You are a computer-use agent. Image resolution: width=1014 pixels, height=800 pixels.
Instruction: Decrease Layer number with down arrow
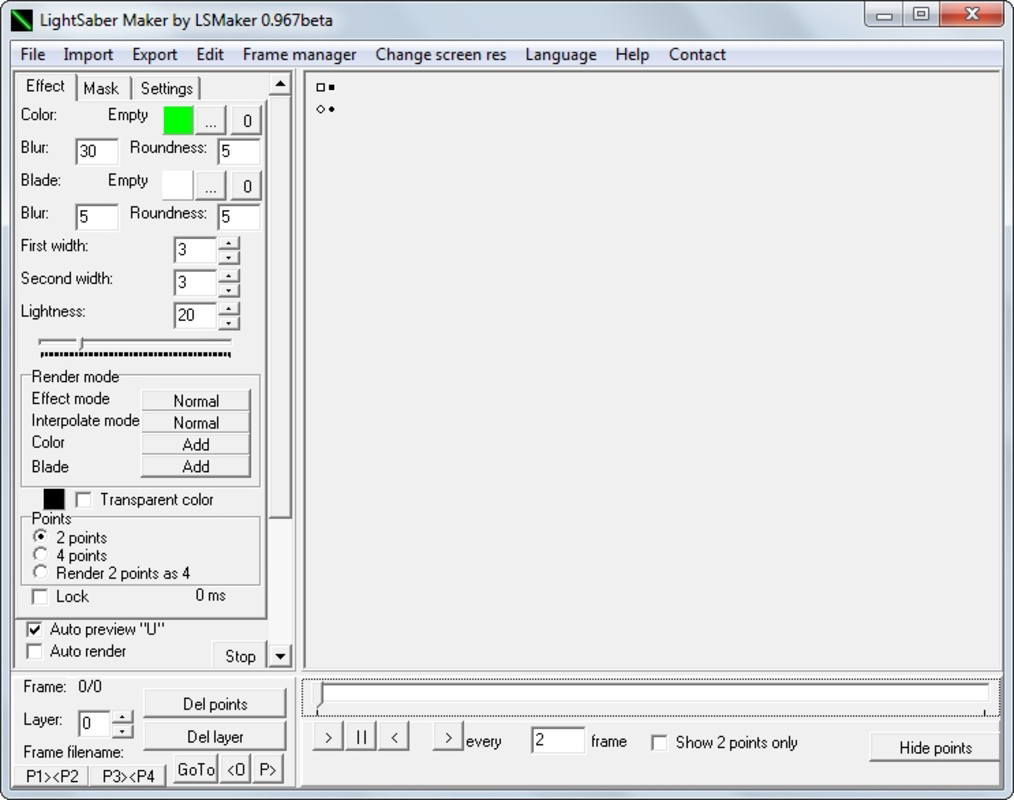coord(122,731)
